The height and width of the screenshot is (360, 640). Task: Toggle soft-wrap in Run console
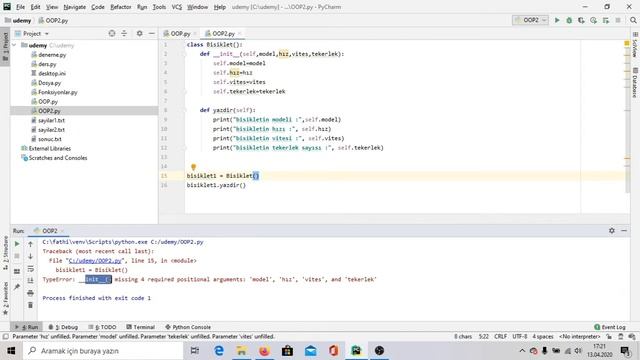coord(30,269)
